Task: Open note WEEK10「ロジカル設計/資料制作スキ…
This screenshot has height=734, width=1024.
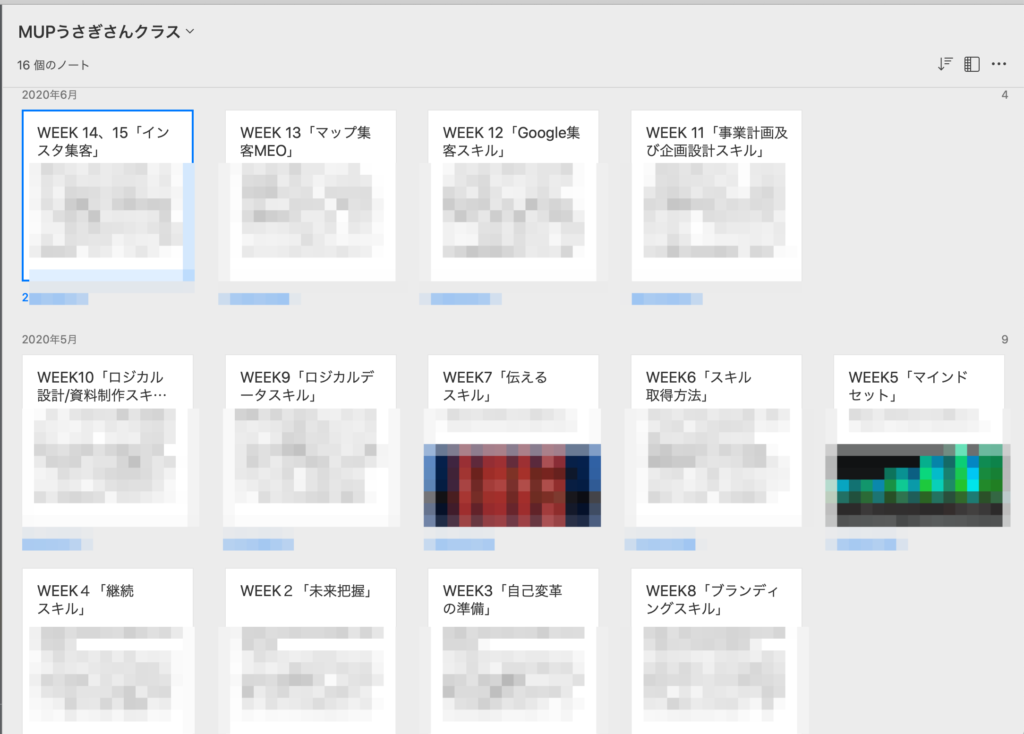Action: (x=108, y=441)
